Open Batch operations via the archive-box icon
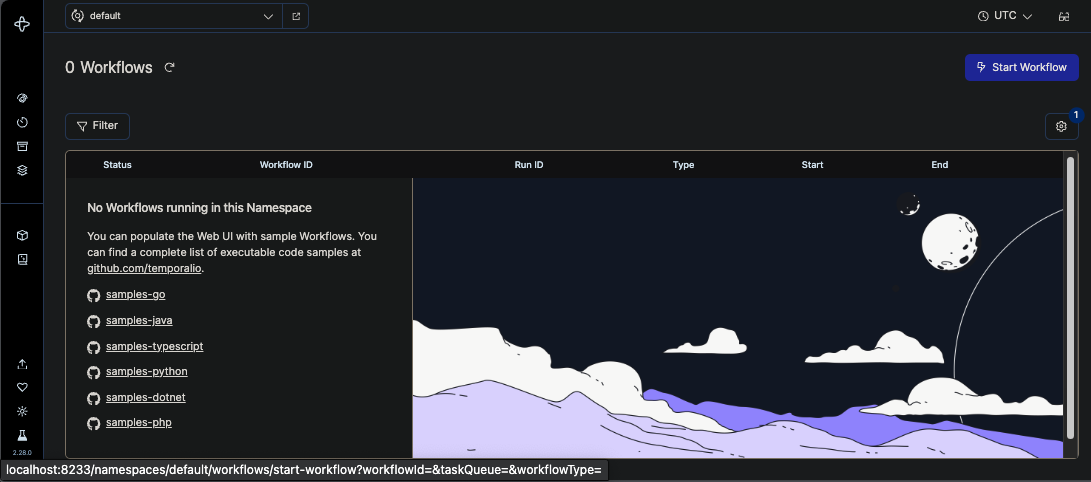The width and height of the screenshot is (1091, 482). [22, 146]
